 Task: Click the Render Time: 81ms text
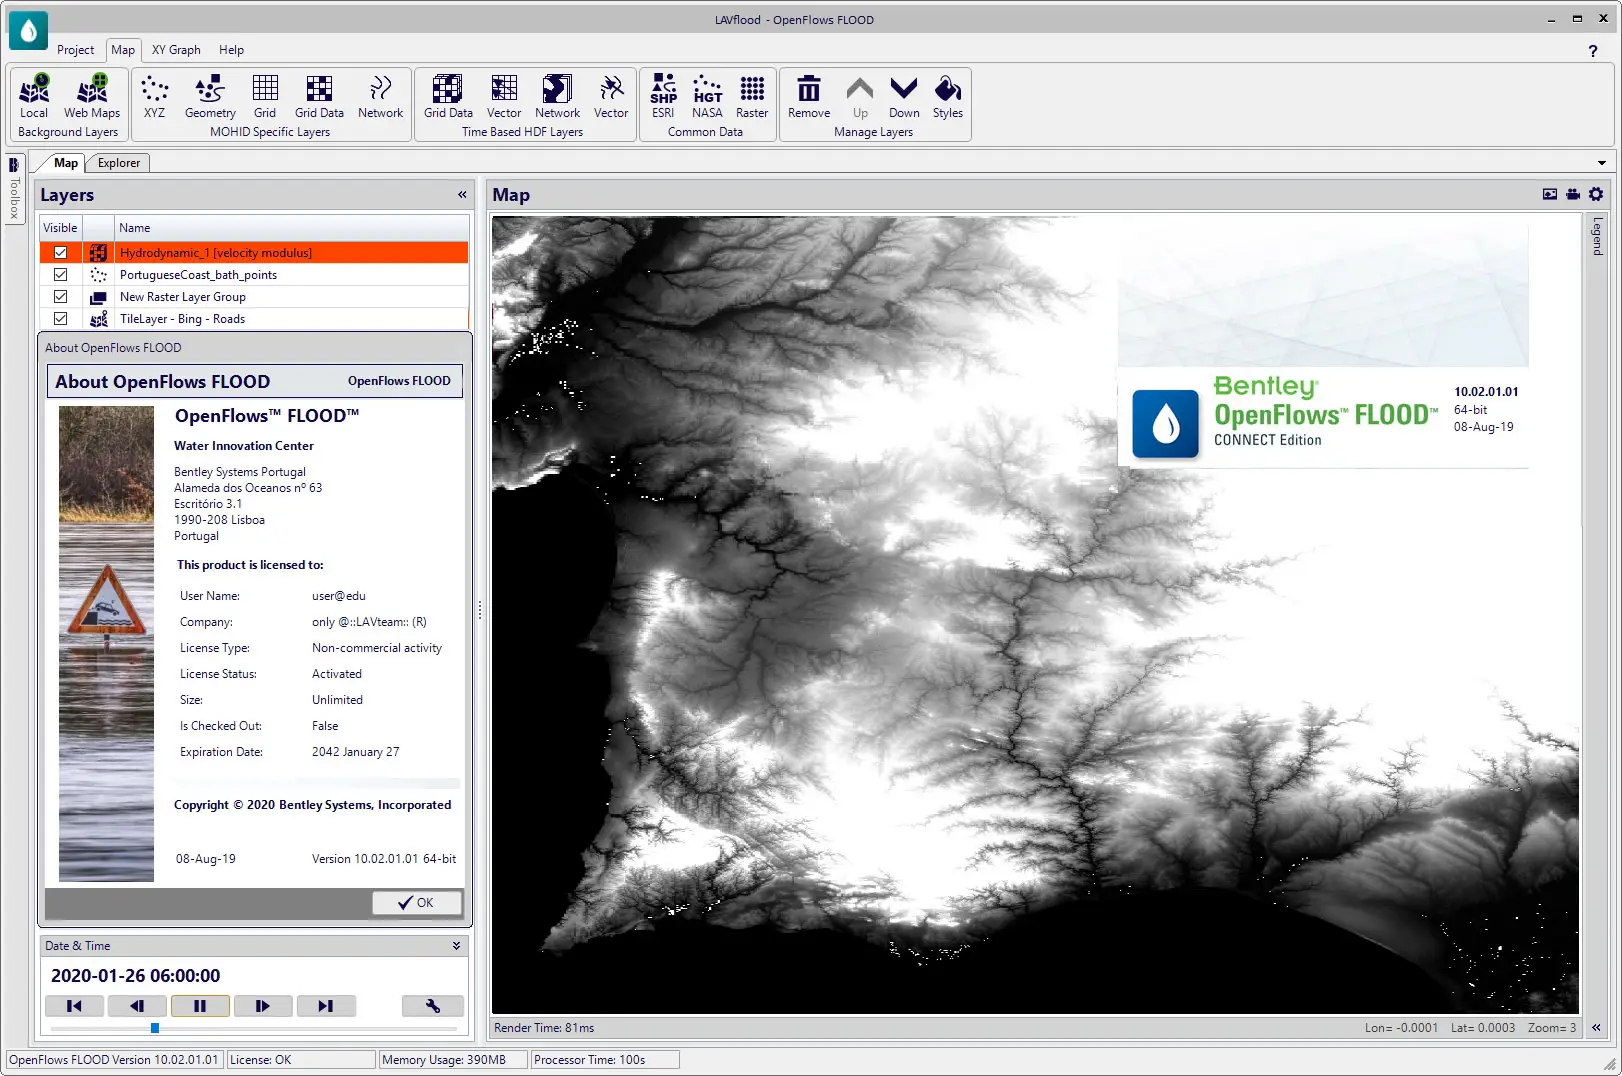tap(544, 1028)
